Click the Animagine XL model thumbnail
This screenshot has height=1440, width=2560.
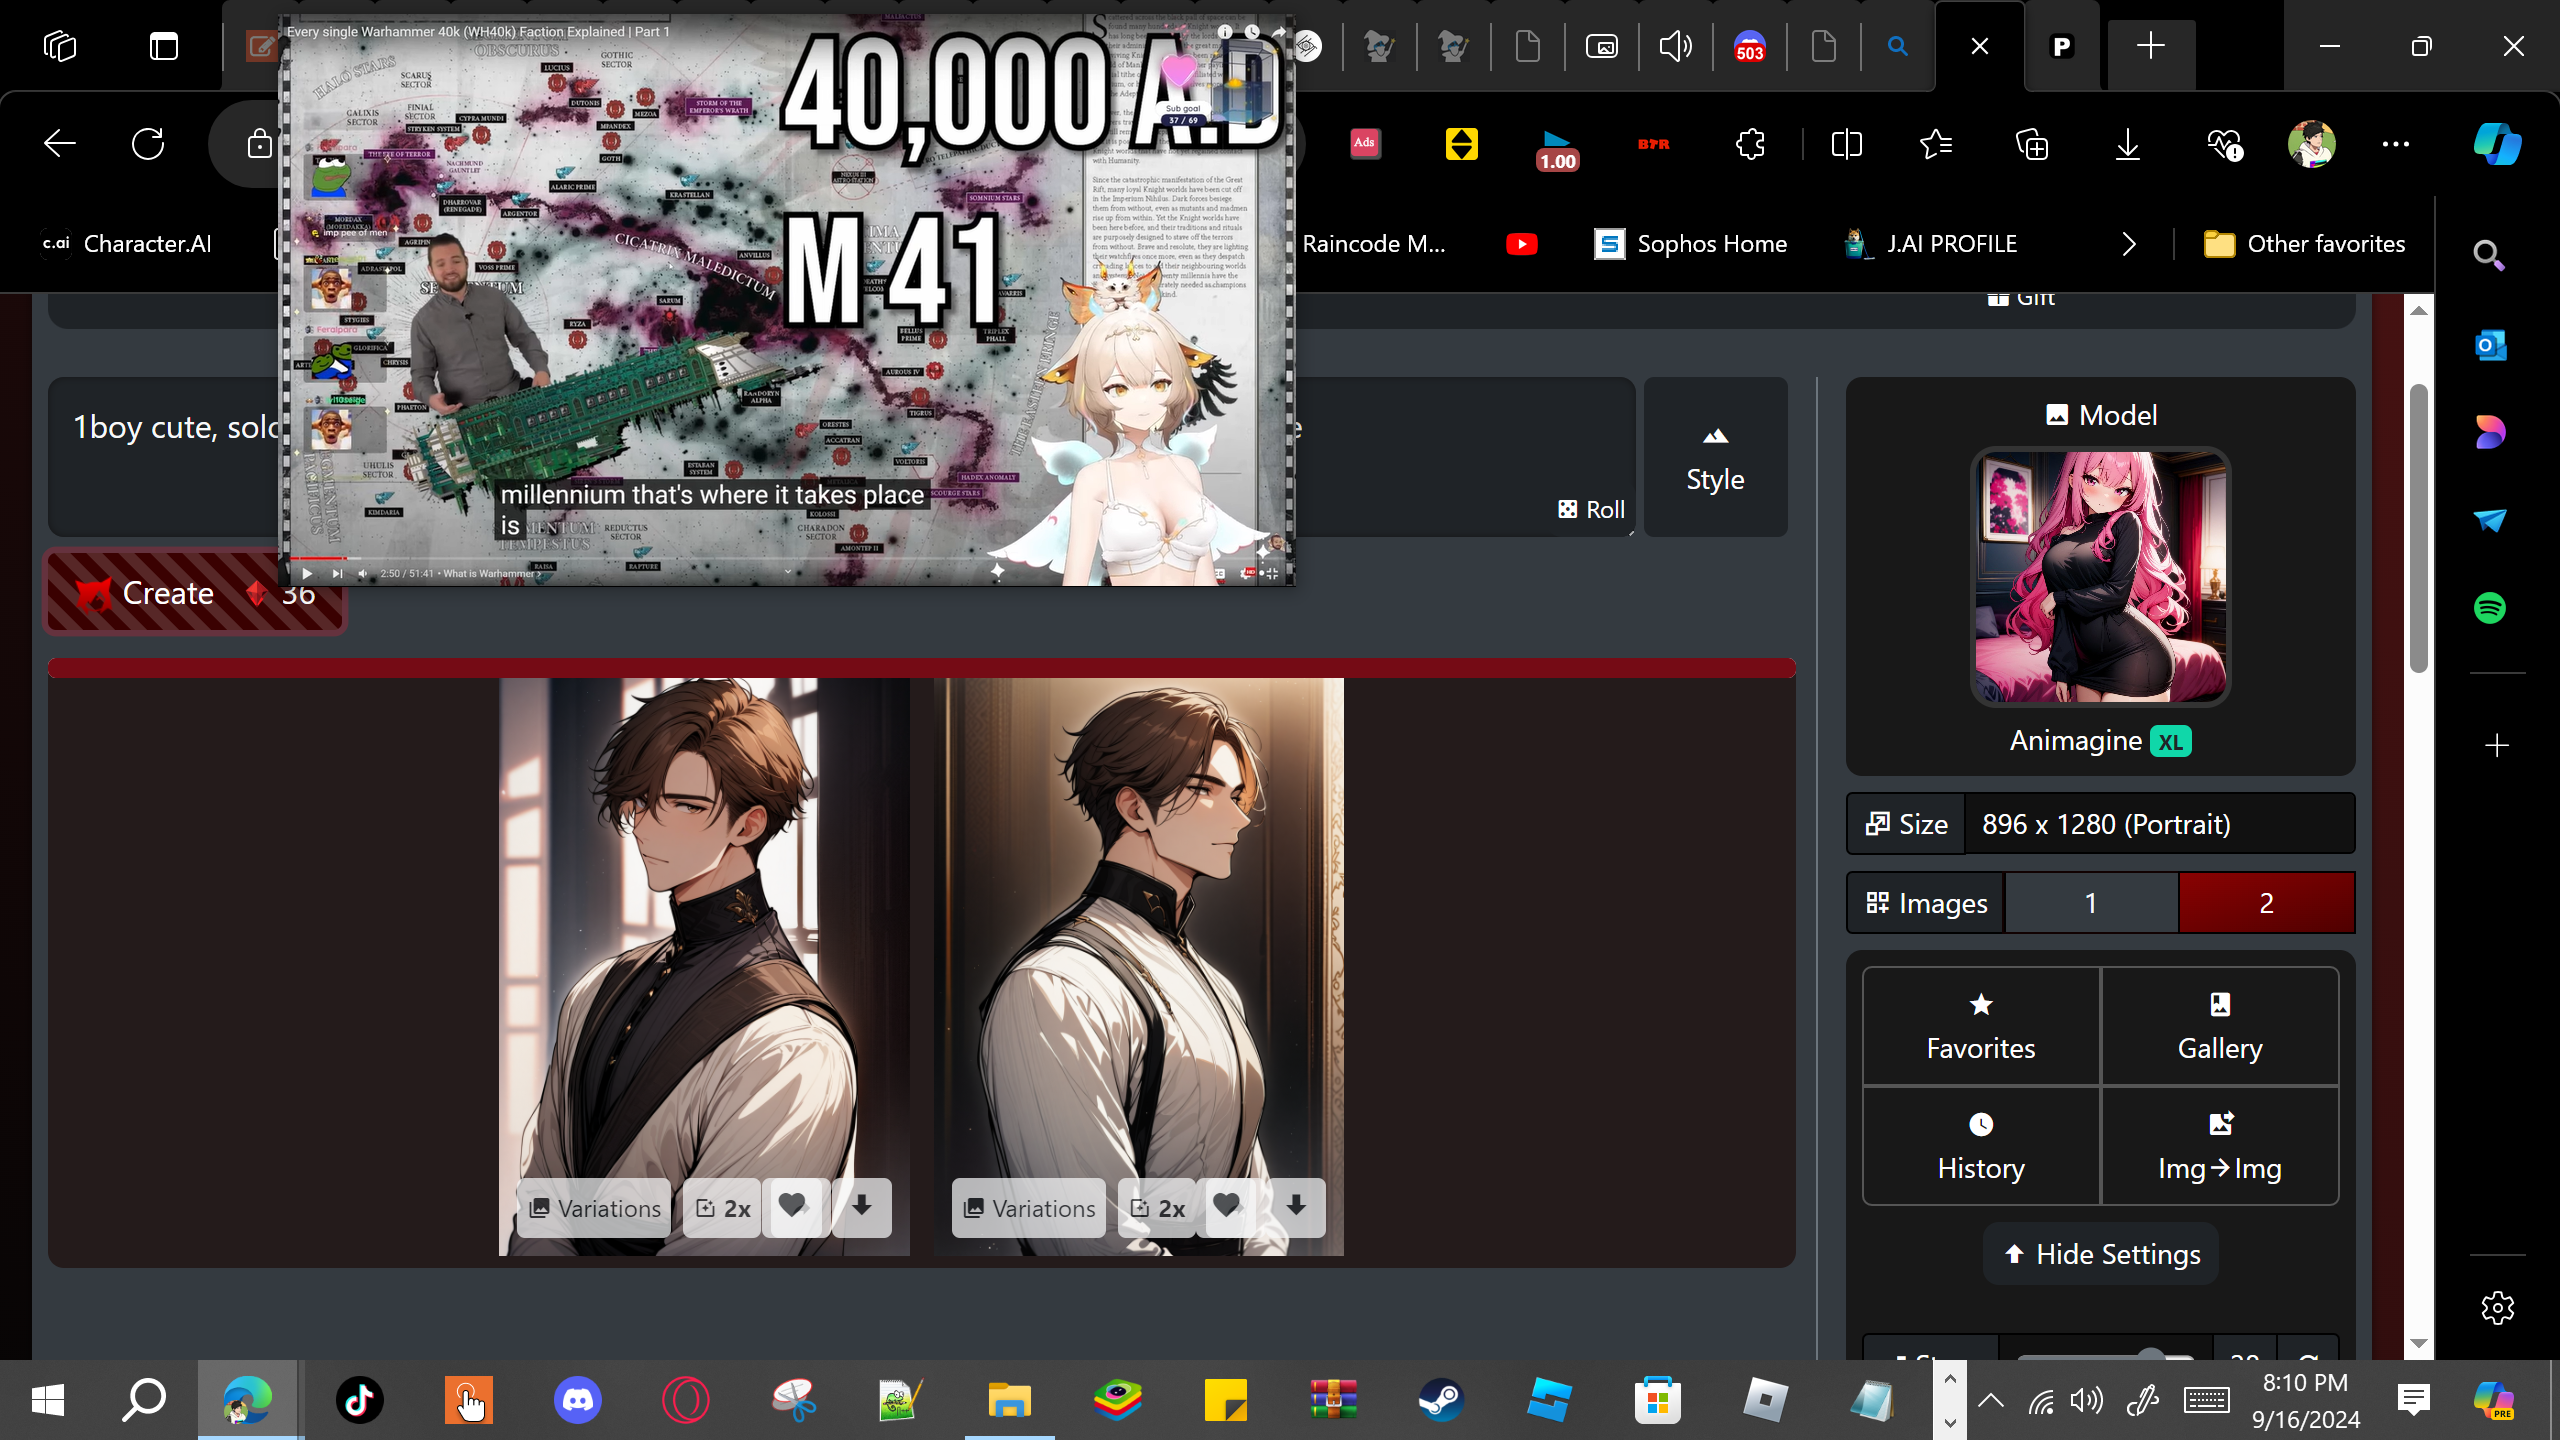(x=2100, y=576)
